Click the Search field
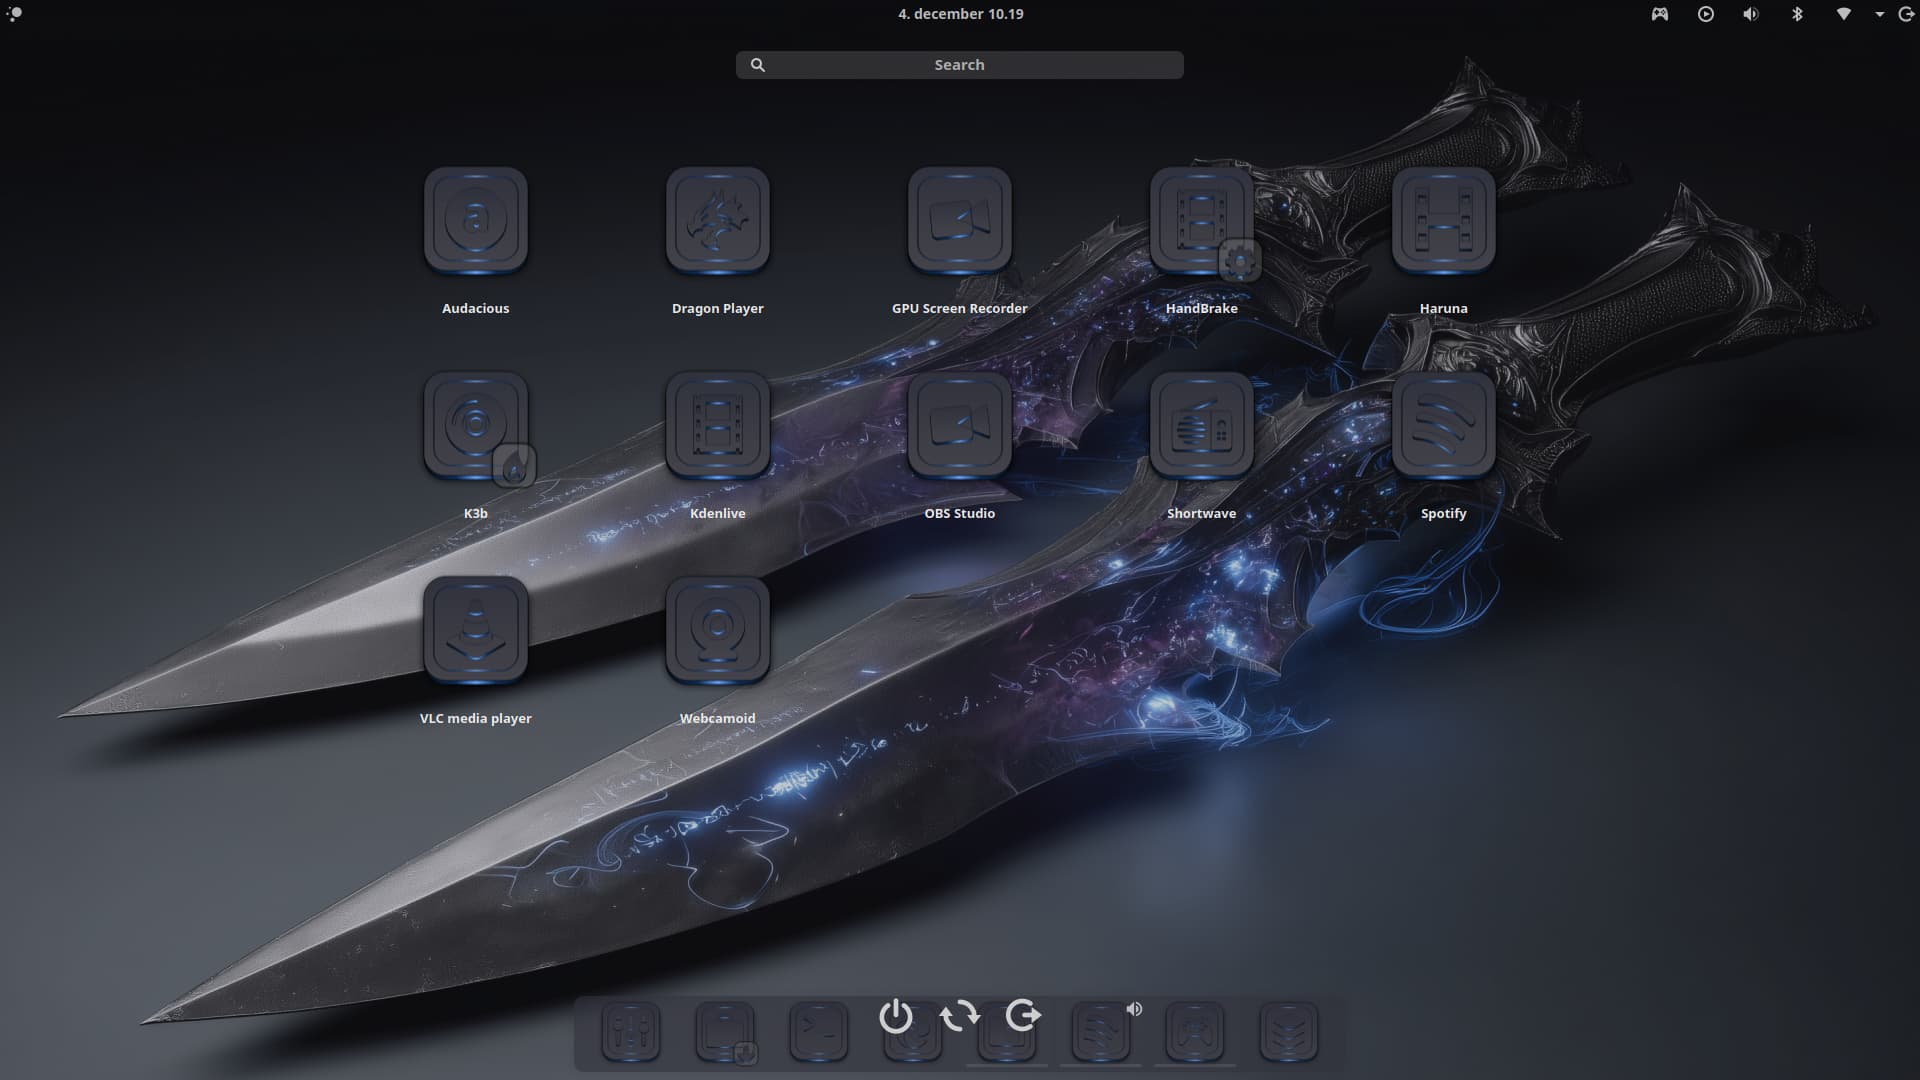The height and width of the screenshot is (1080, 1920). click(959, 65)
